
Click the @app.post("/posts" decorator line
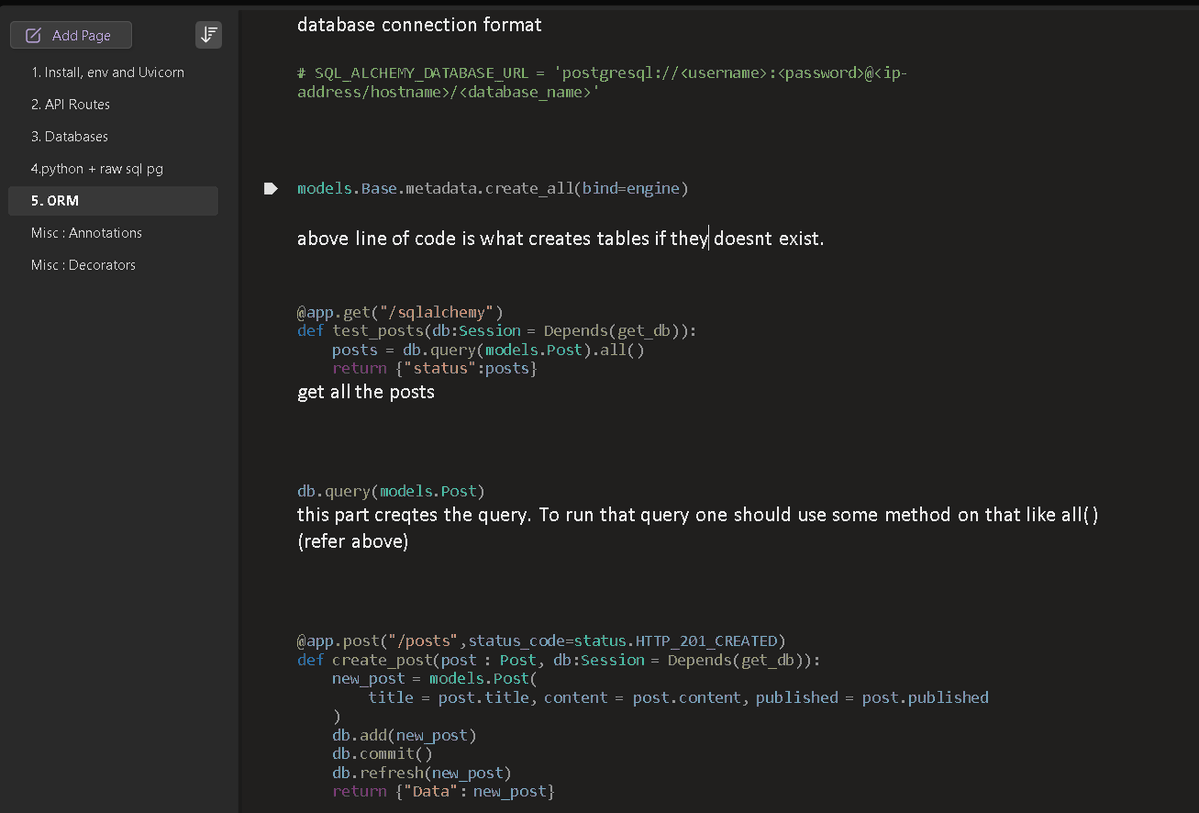pos(541,641)
